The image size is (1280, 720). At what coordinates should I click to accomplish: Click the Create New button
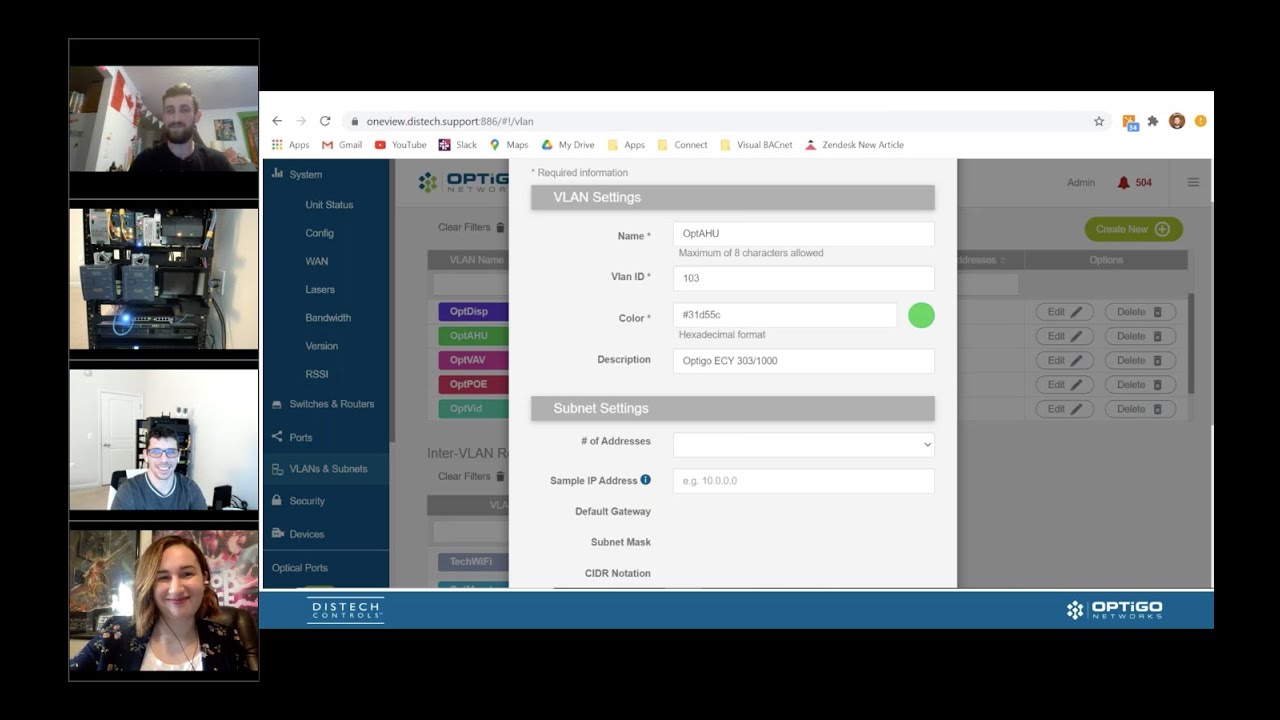coord(1132,229)
